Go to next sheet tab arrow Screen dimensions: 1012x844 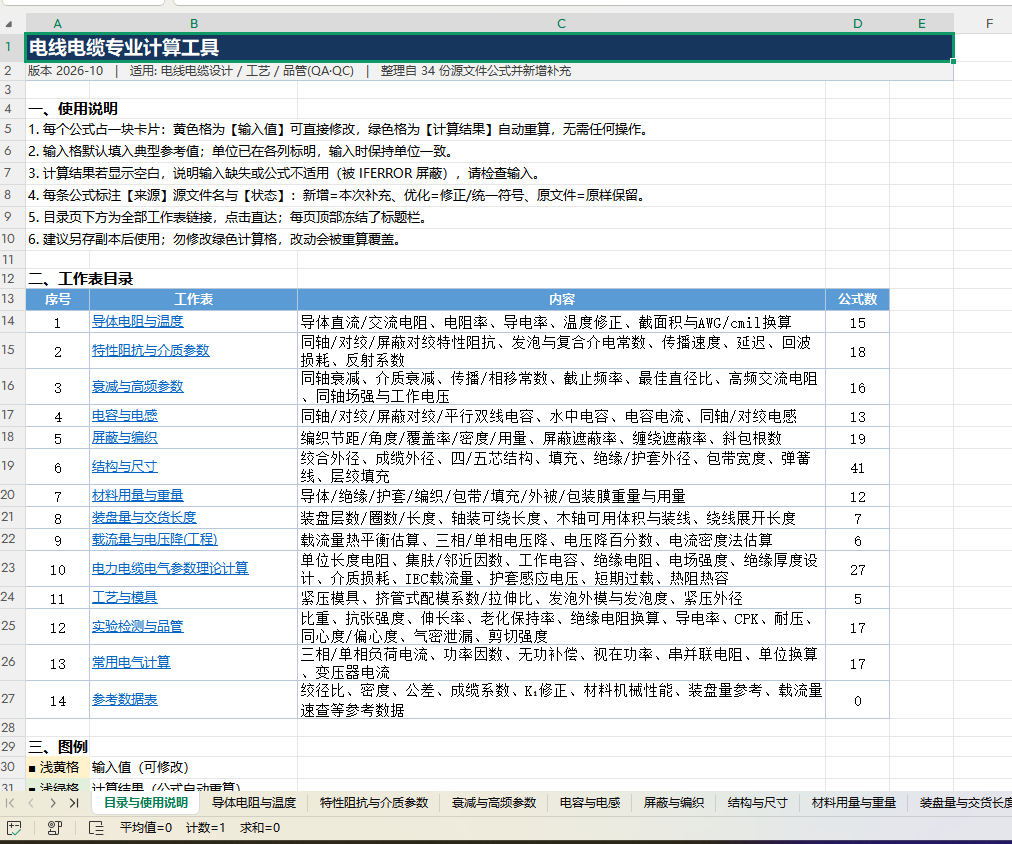tap(53, 803)
